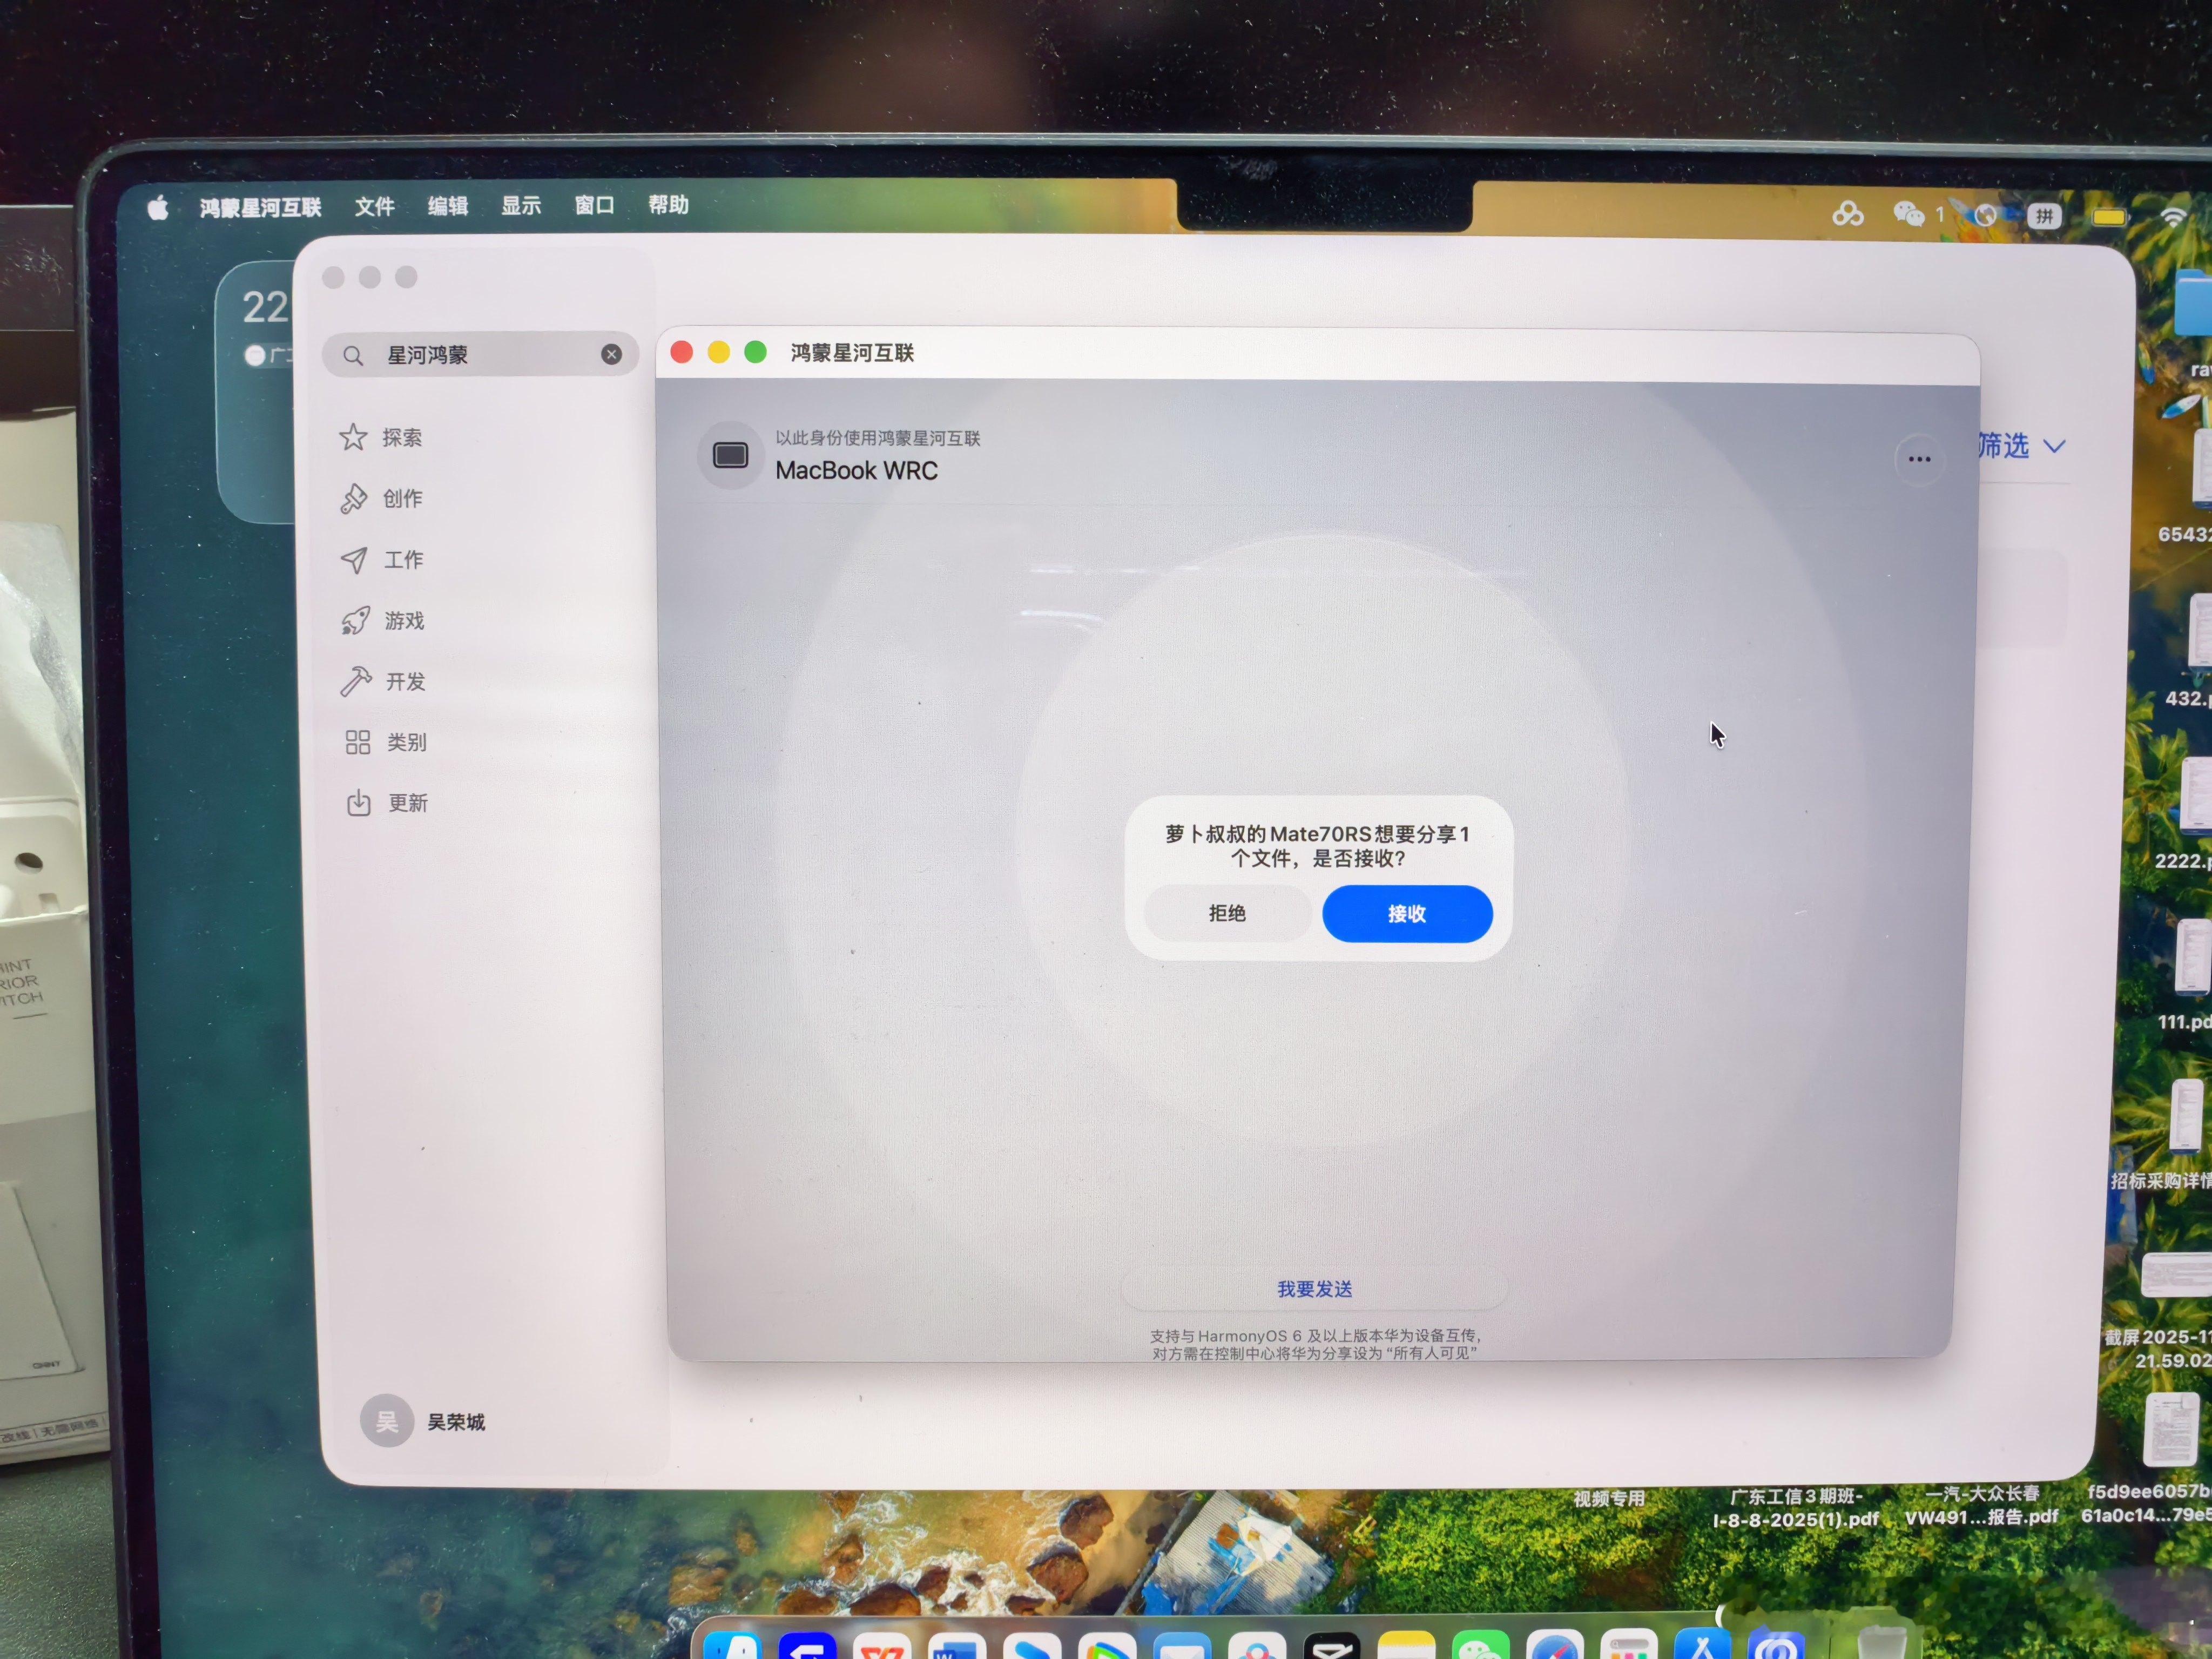Viewport: 2212px width, 1659px height.
Task: Click the 我要发送 send link
Action: pyautogui.click(x=1314, y=1289)
